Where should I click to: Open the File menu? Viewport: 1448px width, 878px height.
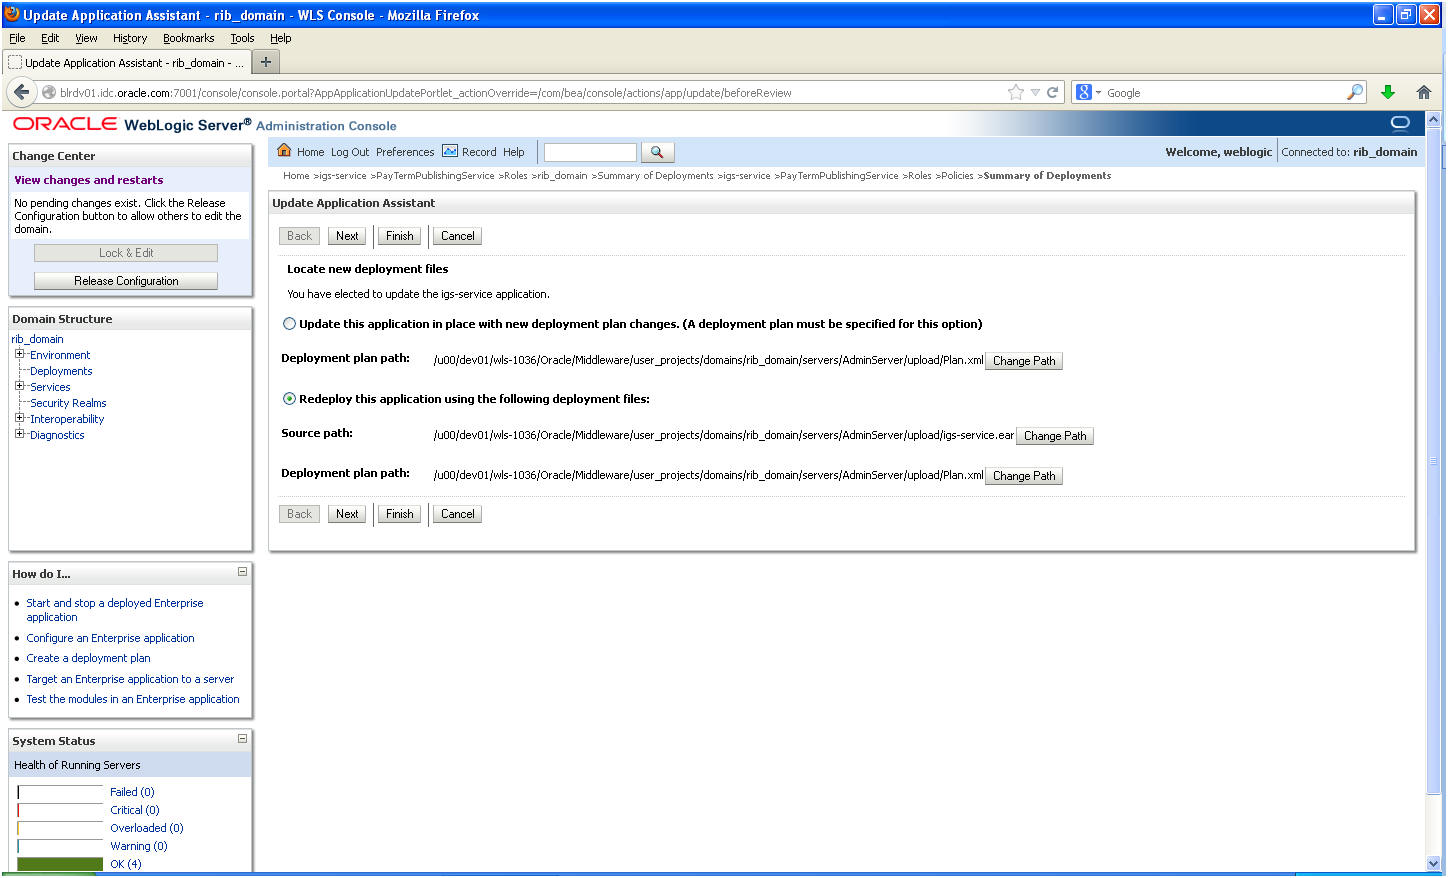click(x=17, y=38)
